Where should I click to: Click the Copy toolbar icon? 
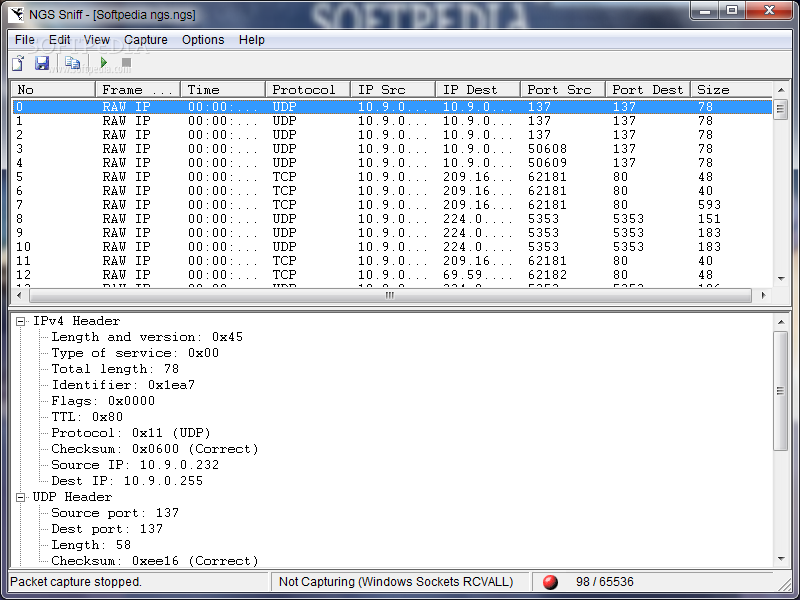click(72, 63)
